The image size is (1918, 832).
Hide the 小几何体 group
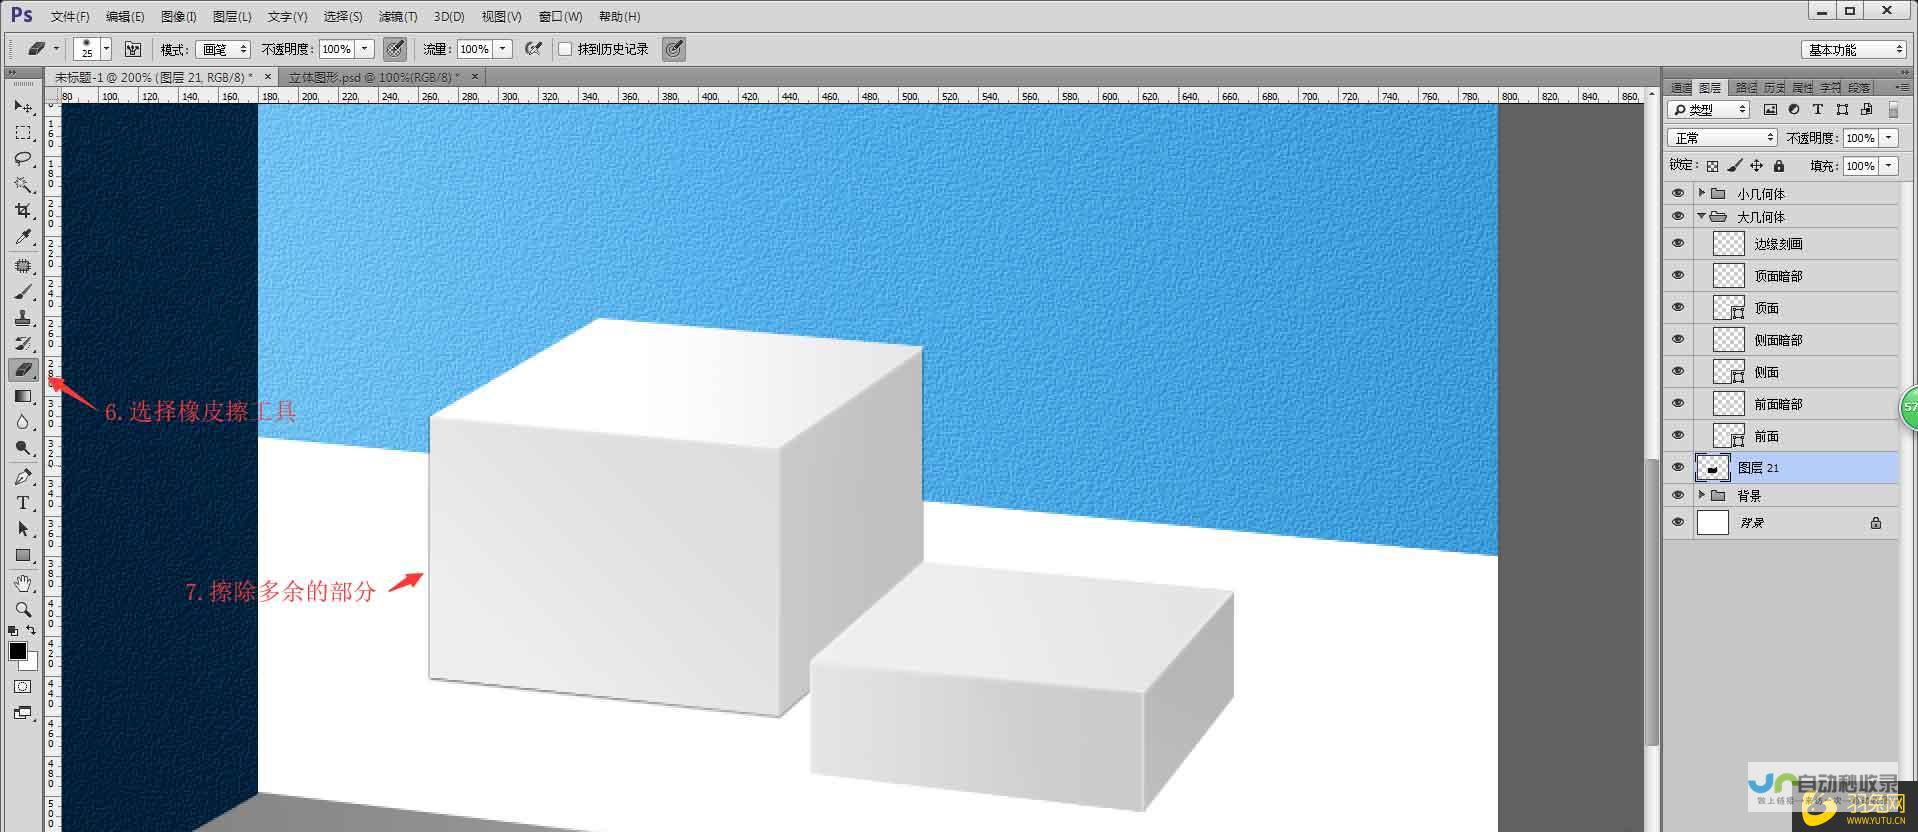(1678, 193)
